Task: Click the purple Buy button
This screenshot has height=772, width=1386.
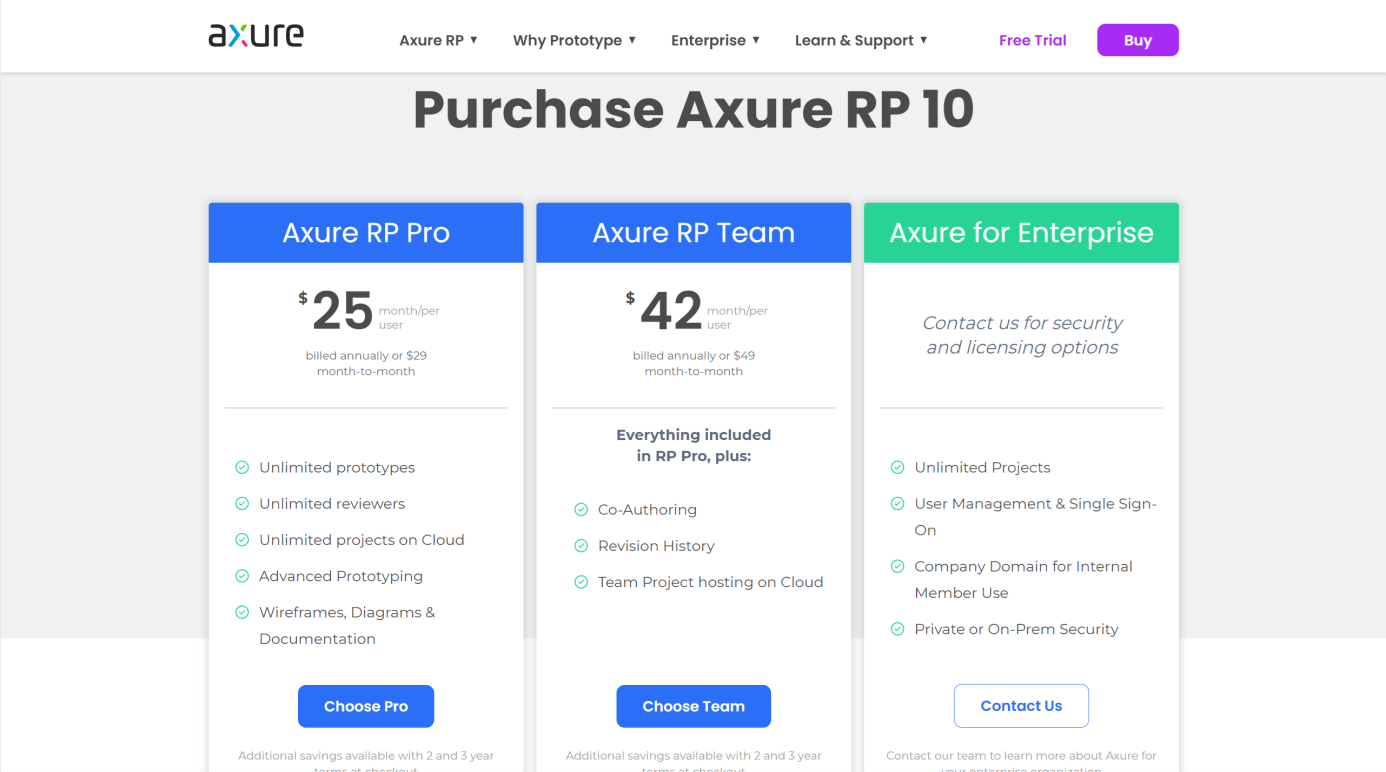Action: point(1138,40)
